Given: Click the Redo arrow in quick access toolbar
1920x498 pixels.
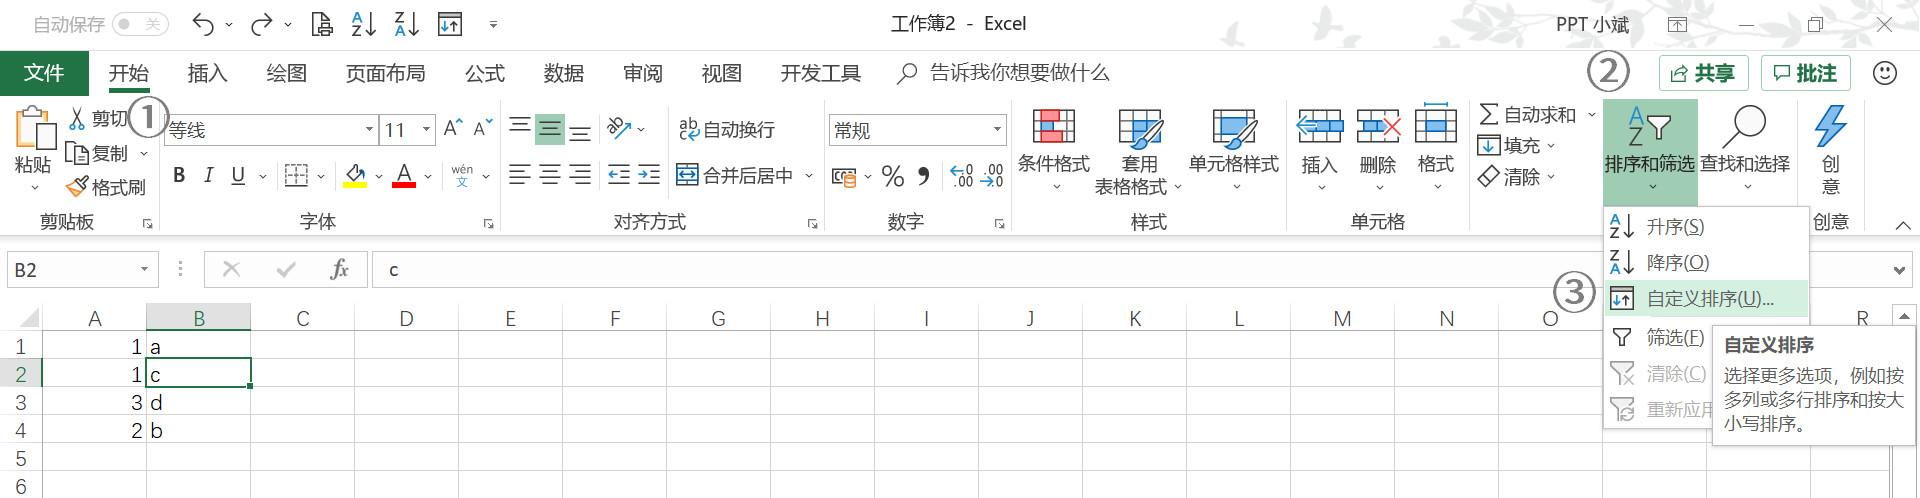Looking at the screenshot, I should tap(262, 24).
